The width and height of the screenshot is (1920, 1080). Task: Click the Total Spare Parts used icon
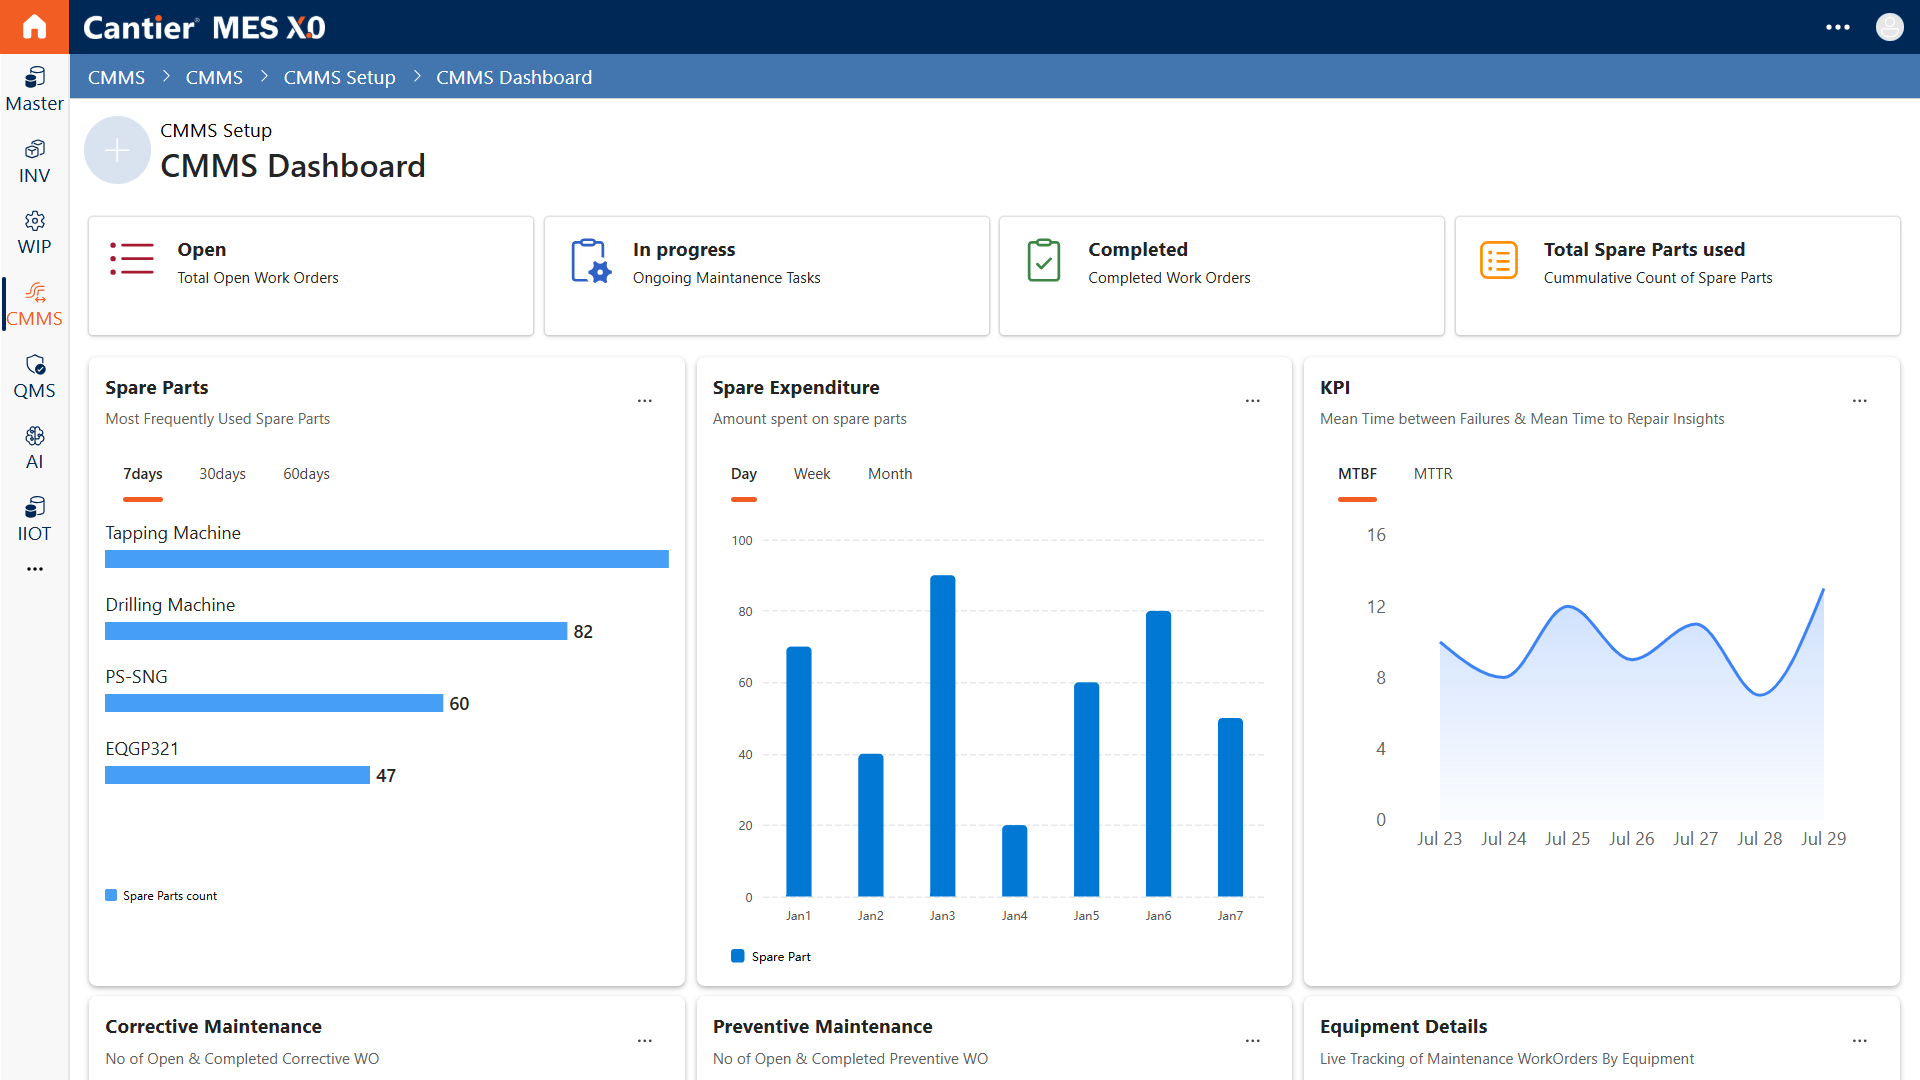(x=1499, y=261)
